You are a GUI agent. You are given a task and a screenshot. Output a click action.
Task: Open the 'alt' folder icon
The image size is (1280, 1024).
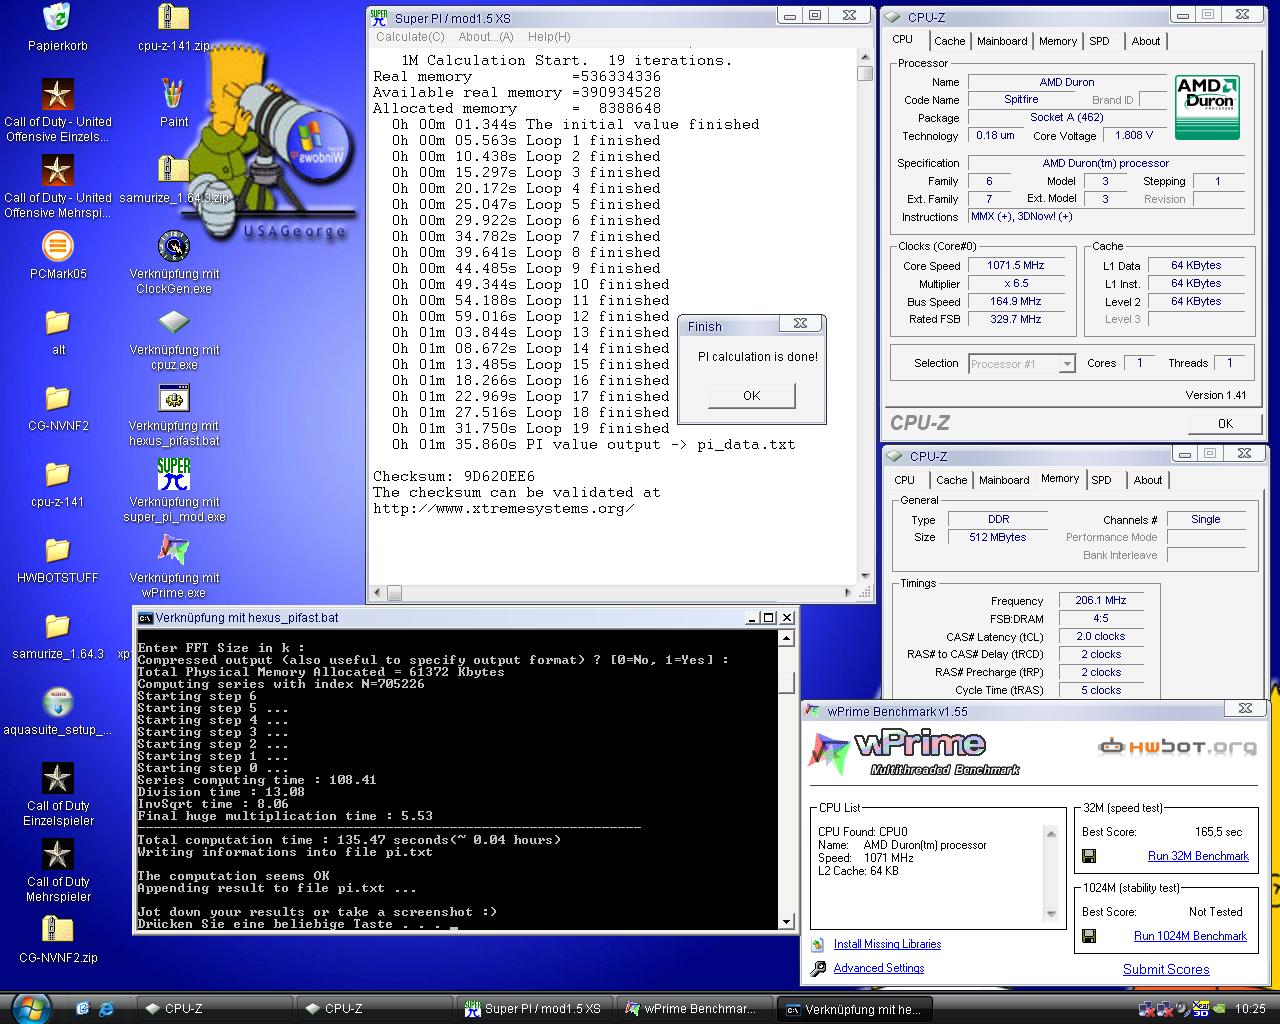(58, 322)
